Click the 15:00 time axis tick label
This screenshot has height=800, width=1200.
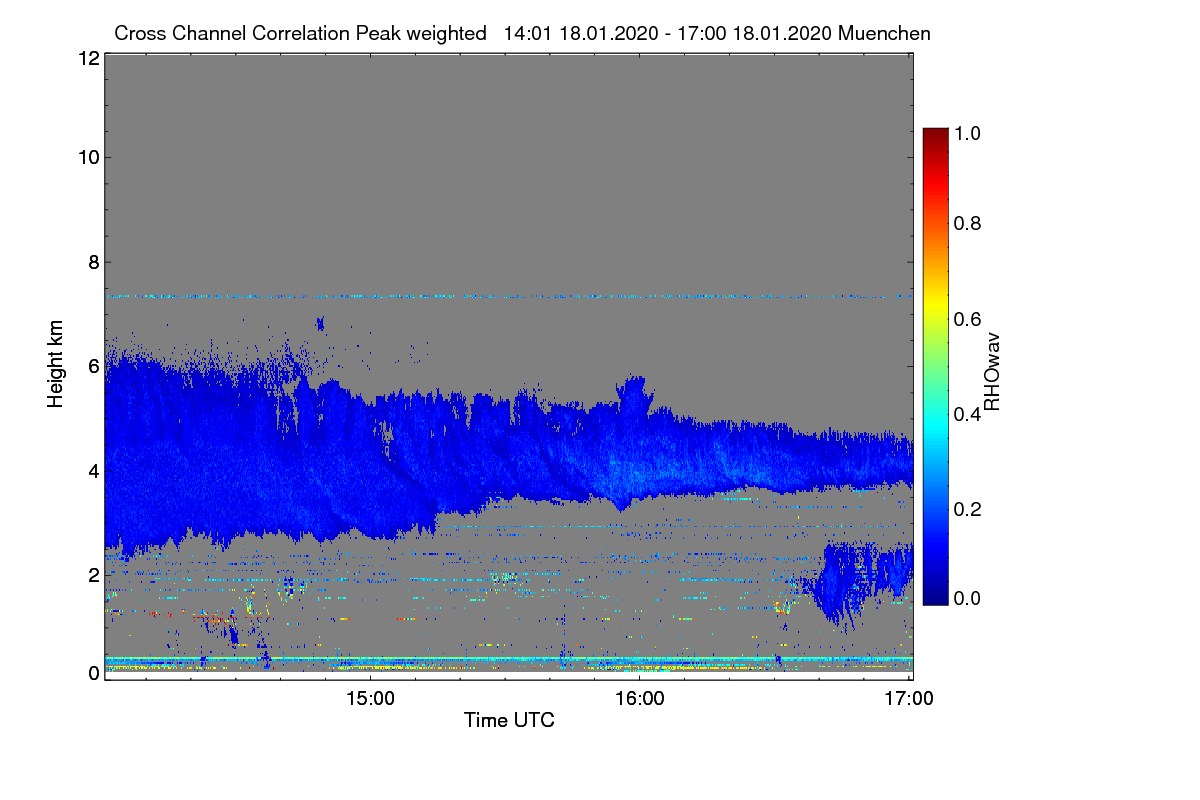pyautogui.click(x=370, y=699)
